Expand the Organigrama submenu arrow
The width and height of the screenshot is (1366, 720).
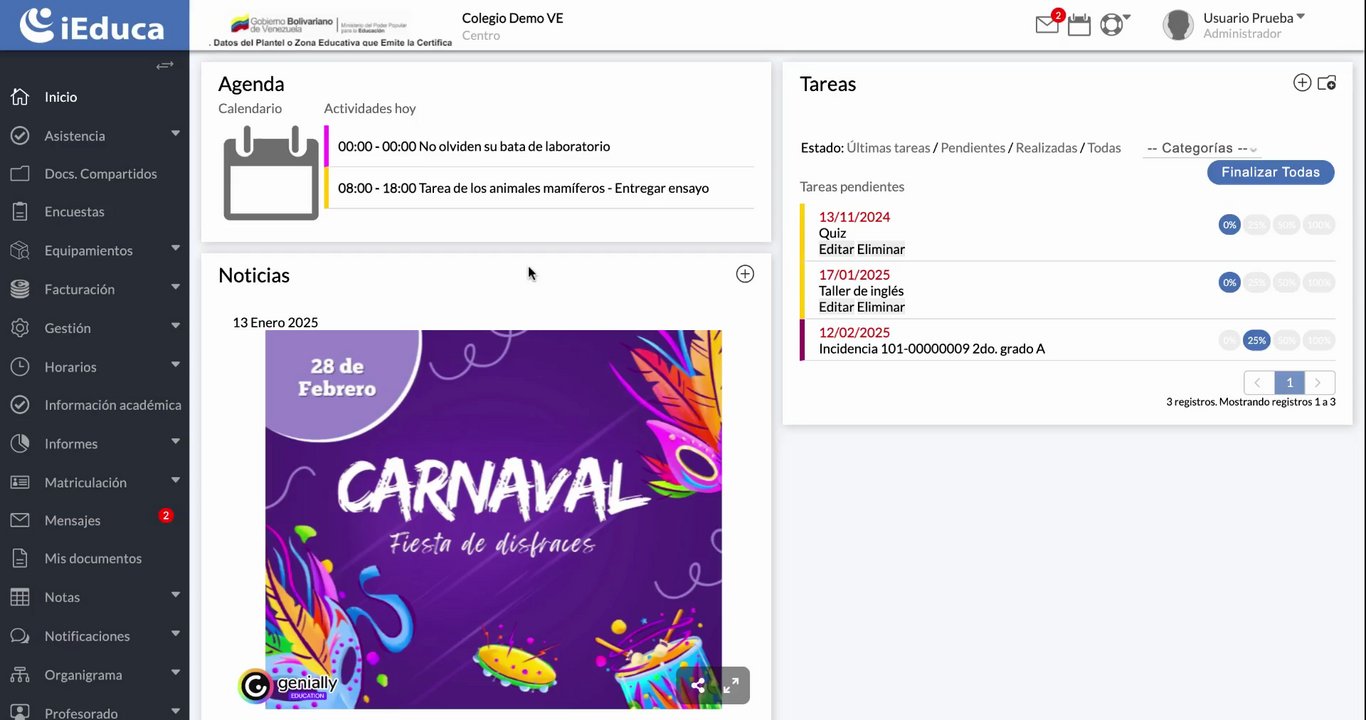click(x=175, y=672)
